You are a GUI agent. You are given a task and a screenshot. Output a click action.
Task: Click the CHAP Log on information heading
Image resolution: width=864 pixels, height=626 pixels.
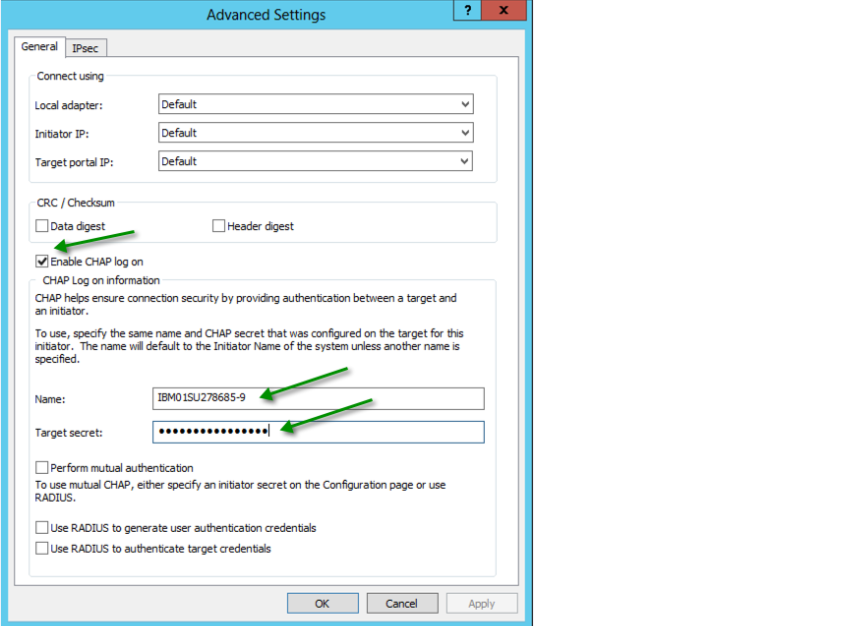pyautogui.click(x=101, y=280)
